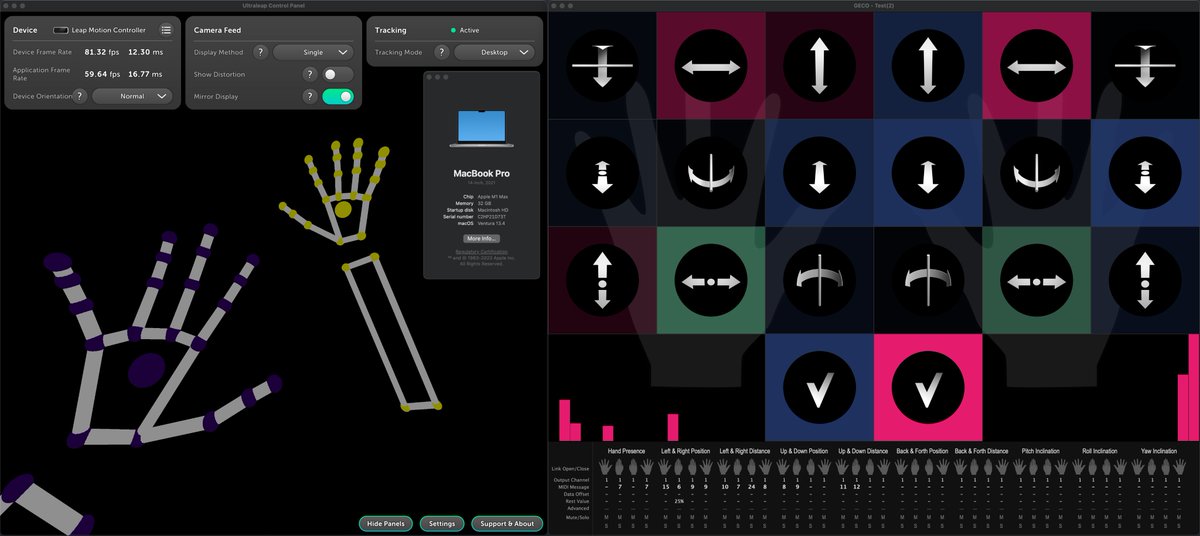Click the Mute/Solo row label
The width and height of the screenshot is (1200, 536).
578,517
